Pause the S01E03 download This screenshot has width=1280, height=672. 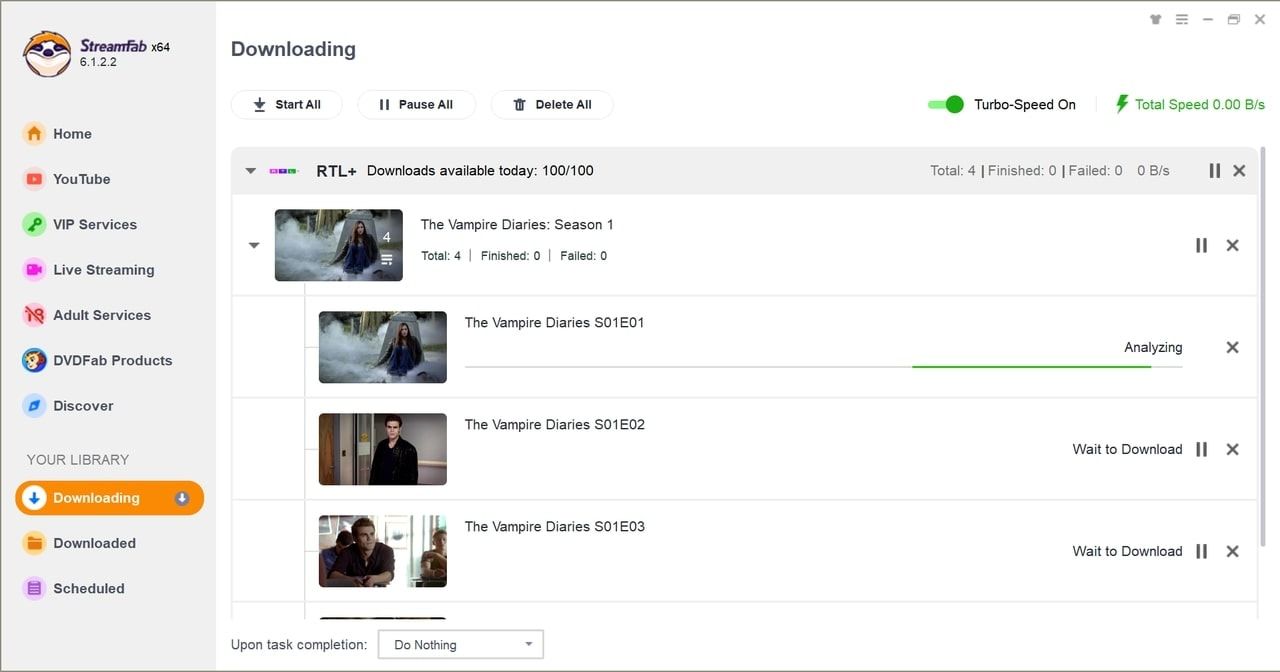[1201, 551]
